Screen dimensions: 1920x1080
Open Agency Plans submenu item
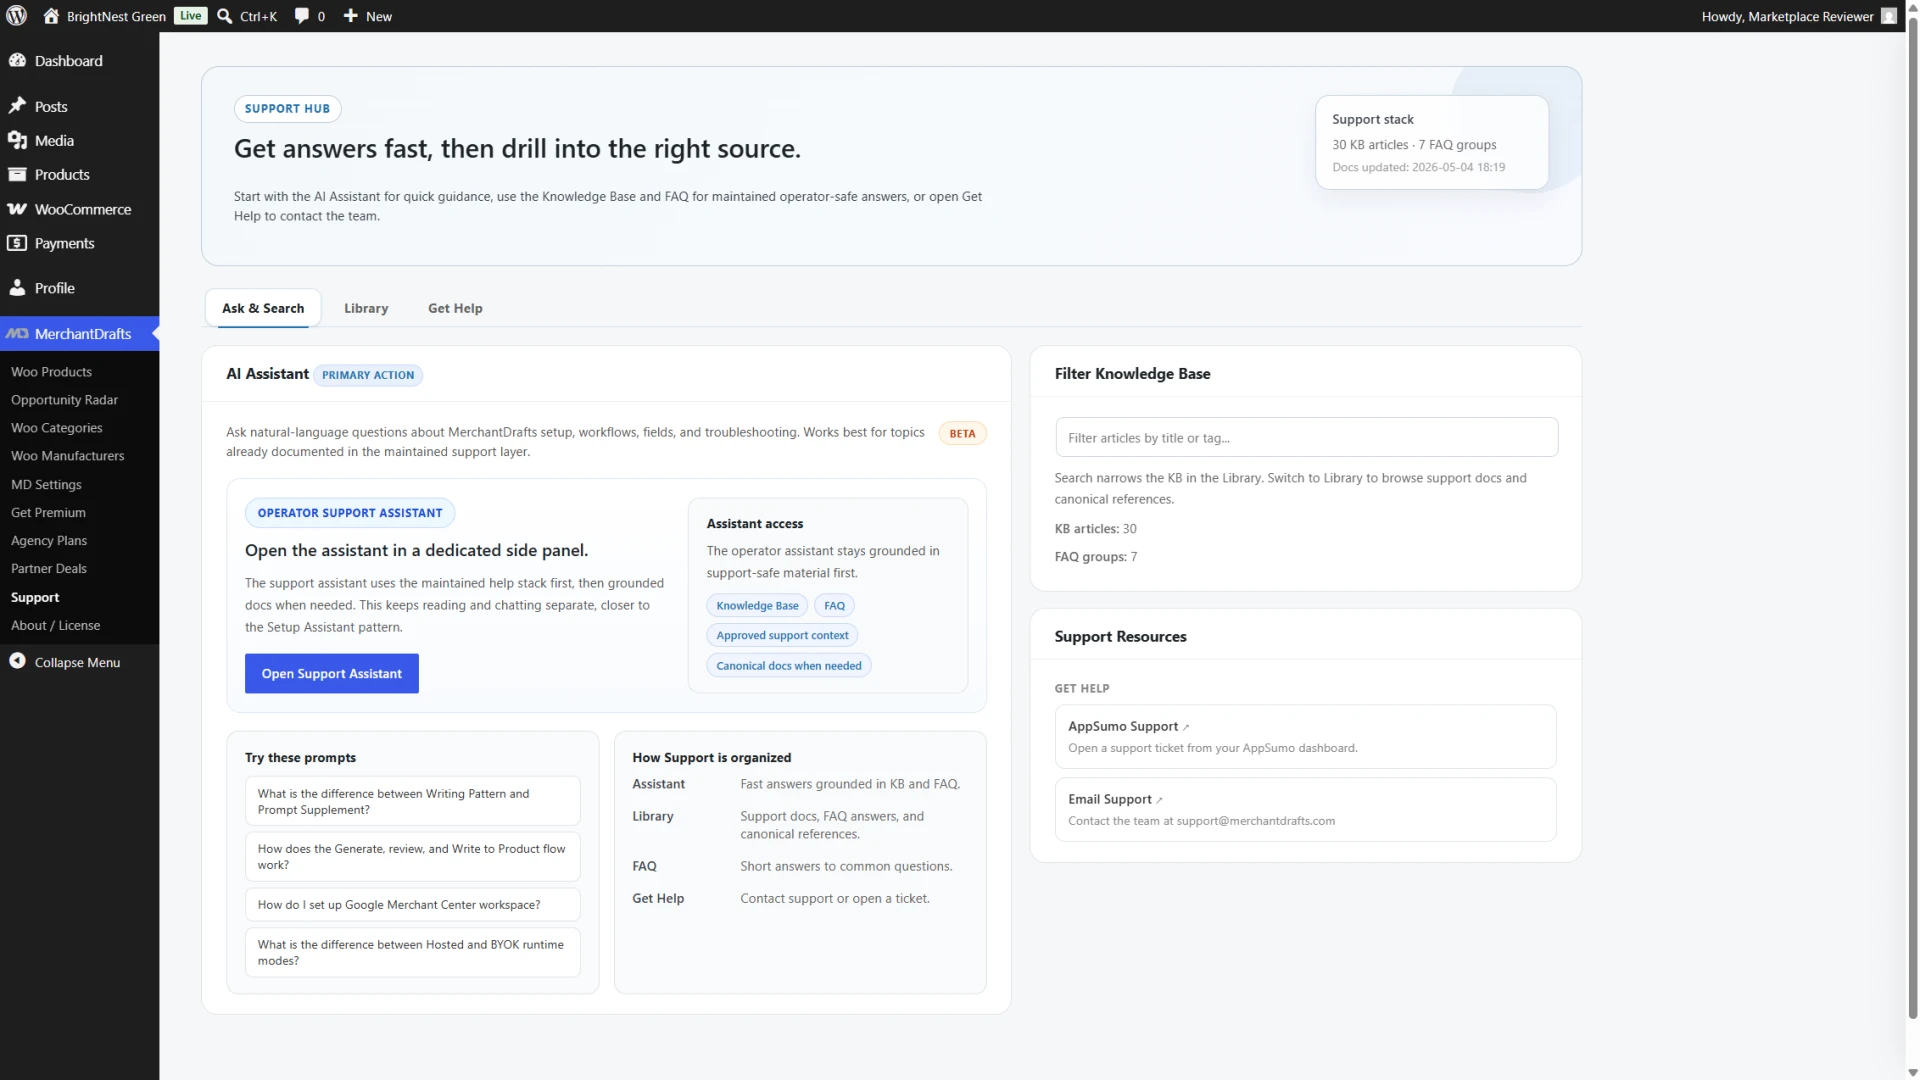(x=48, y=540)
